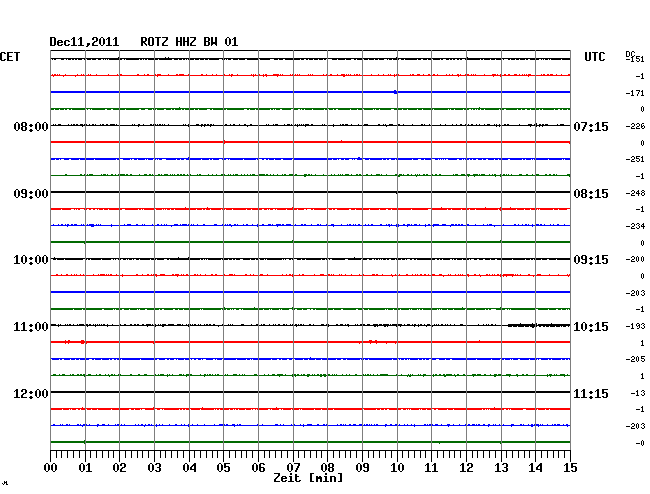Click the UTC timezone label
The image size is (650, 494).
(x=594, y=57)
